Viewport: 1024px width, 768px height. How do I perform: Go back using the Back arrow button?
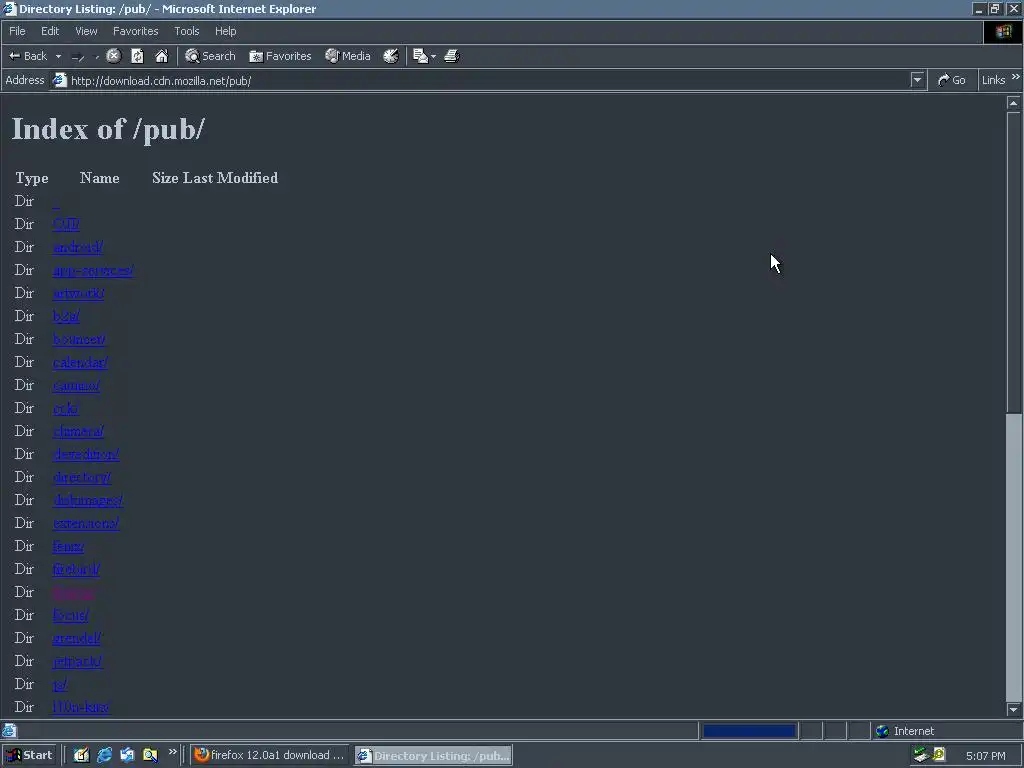pyautogui.click(x=28, y=56)
